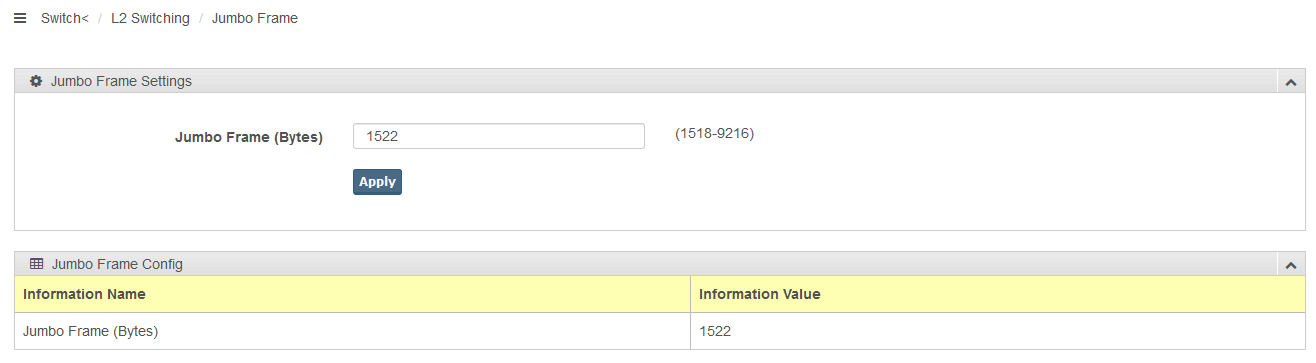Image resolution: width=1316 pixels, height=363 pixels.
Task: Click the (1518-9216) range hint
Action: [x=714, y=133]
